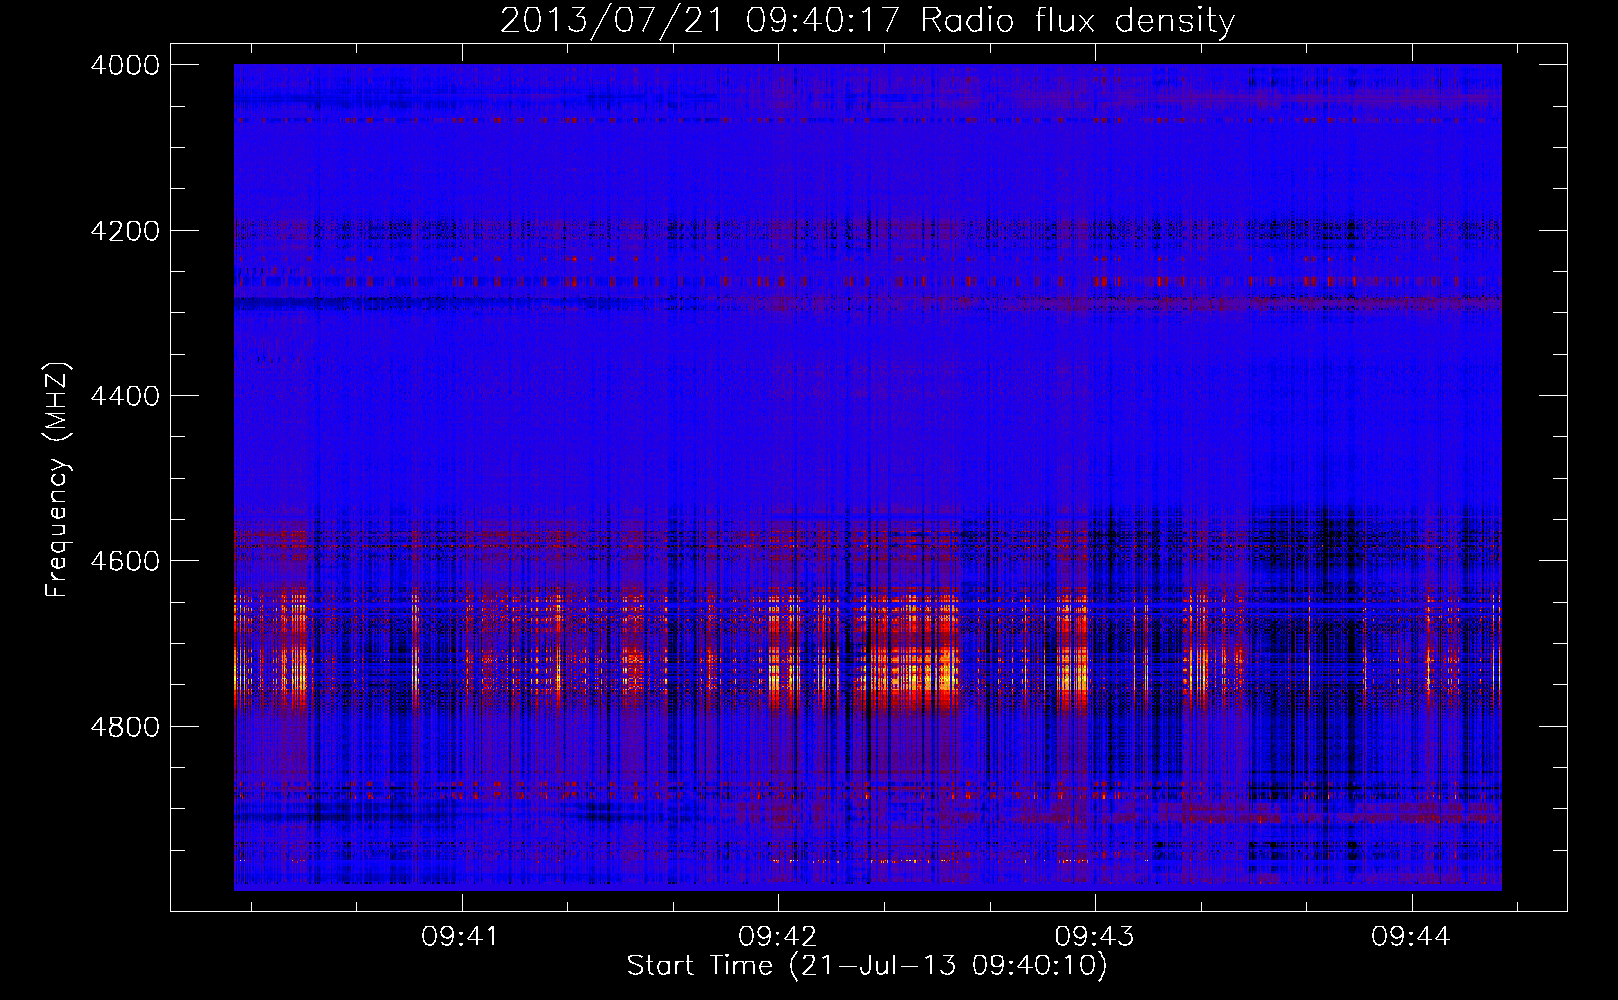Click the 'Start Time (21-Jul-13 09:40:10)' label
Viewport: 1618px width, 1000px height.
867,966
